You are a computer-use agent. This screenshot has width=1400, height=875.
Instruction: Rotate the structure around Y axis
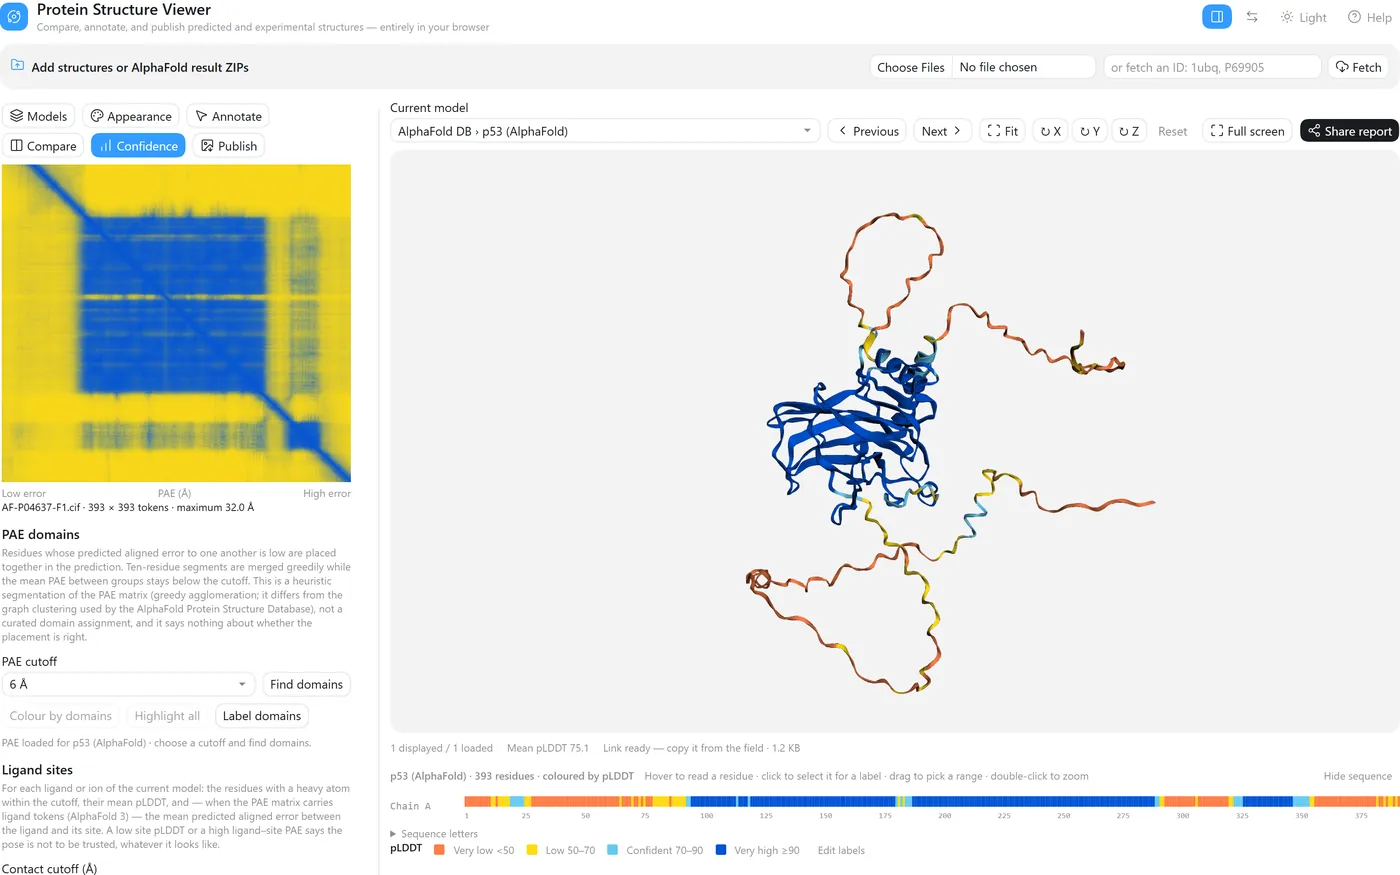[x=1090, y=131]
